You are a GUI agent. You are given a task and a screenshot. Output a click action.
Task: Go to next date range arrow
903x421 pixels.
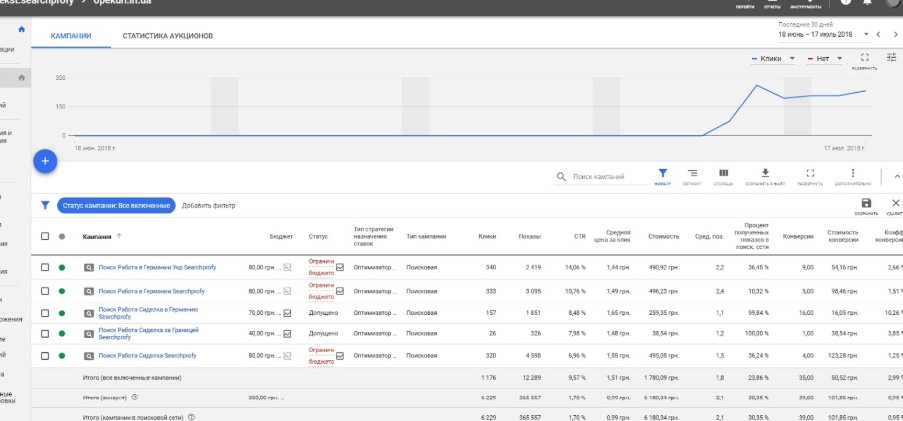pyautogui.click(x=896, y=35)
